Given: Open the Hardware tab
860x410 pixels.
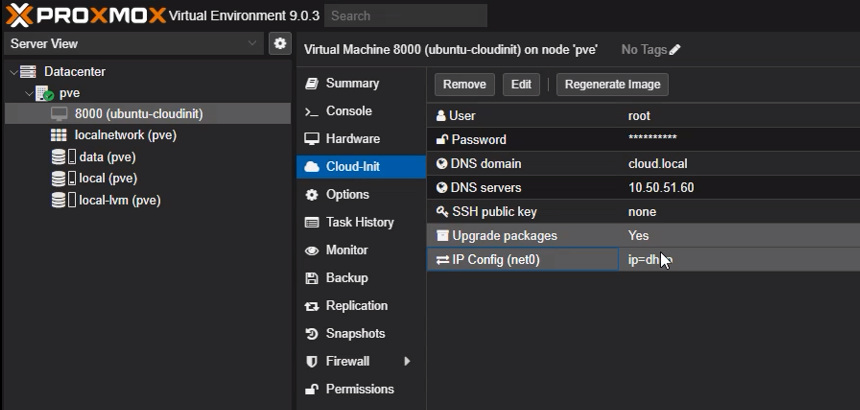Looking at the screenshot, I should pyautogui.click(x=352, y=139).
